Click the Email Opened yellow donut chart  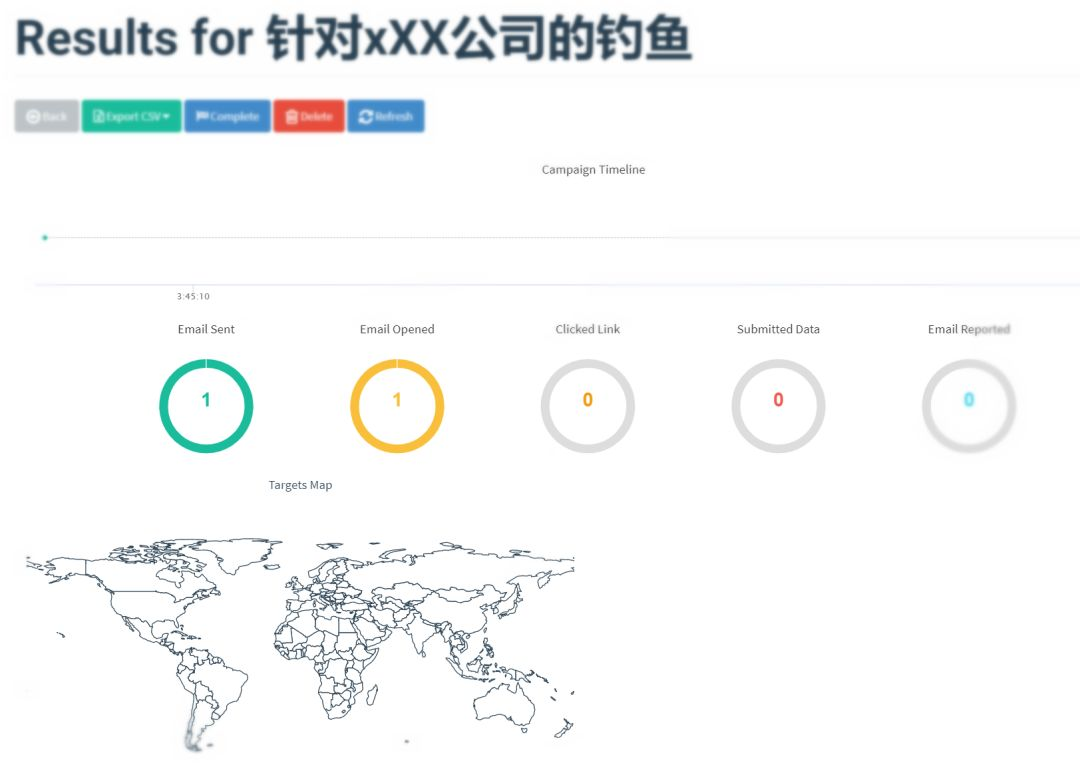pyautogui.click(x=397, y=406)
